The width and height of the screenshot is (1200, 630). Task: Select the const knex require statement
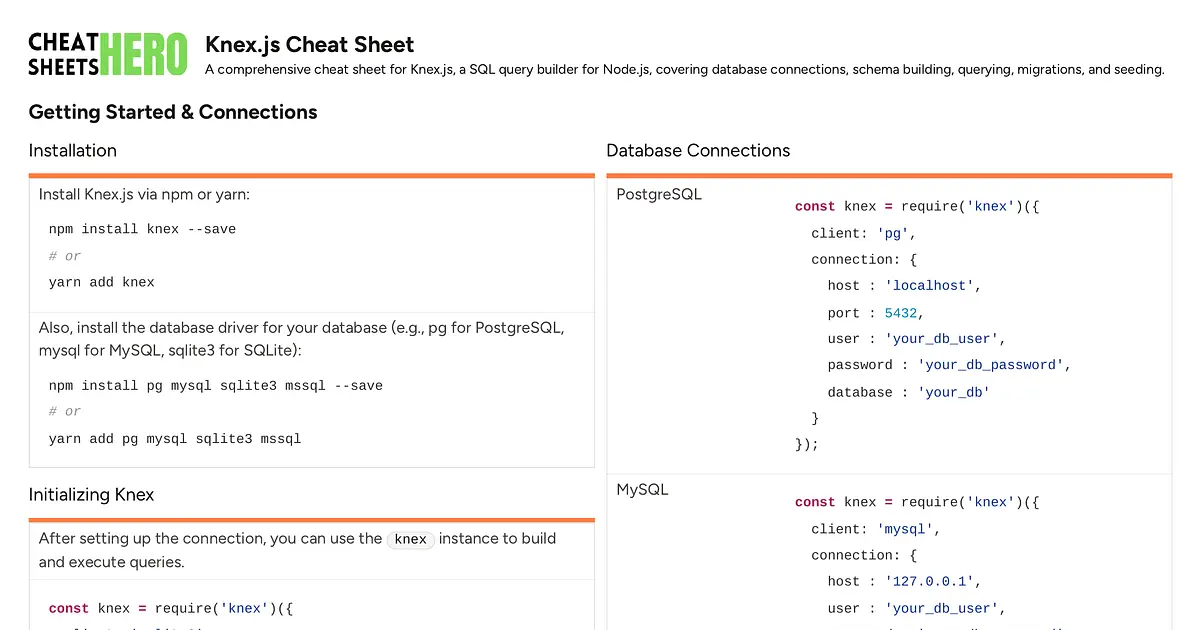(x=915, y=206)
